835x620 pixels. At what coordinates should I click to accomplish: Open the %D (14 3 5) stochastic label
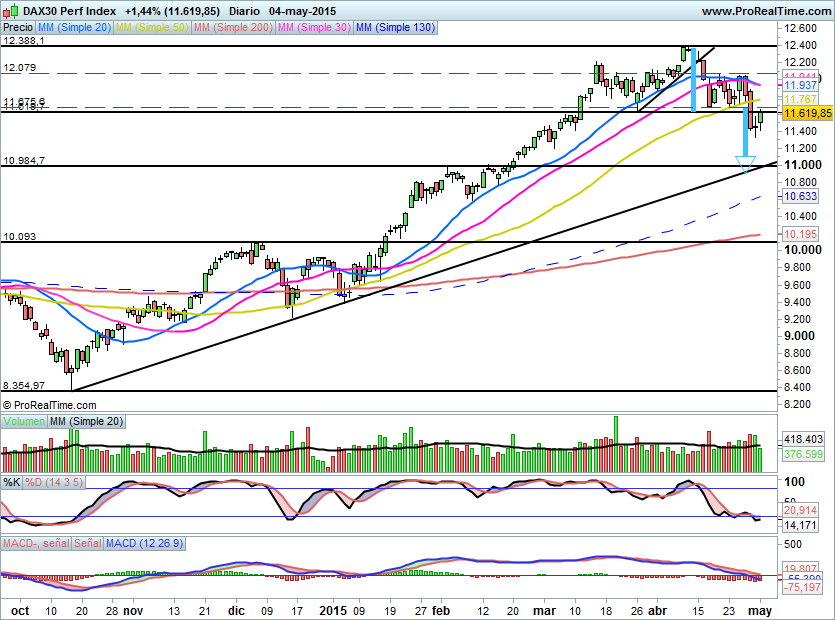tap(54, 482)
